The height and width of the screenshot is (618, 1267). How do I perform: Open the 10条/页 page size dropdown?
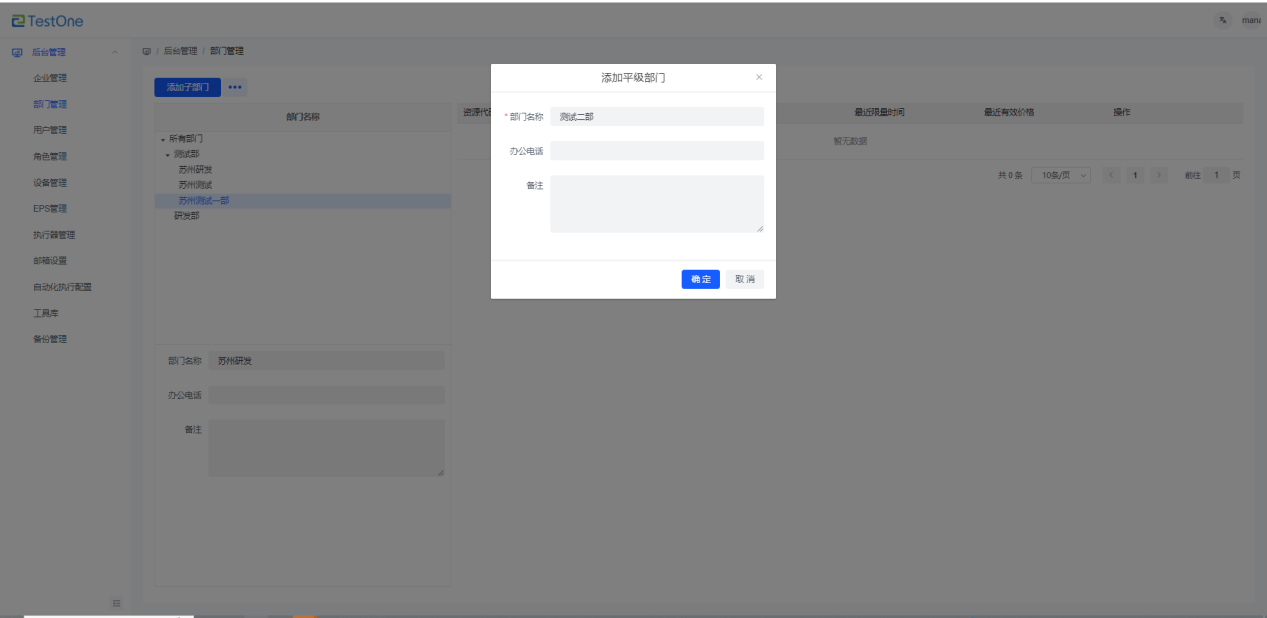(x=1061, y=175)
